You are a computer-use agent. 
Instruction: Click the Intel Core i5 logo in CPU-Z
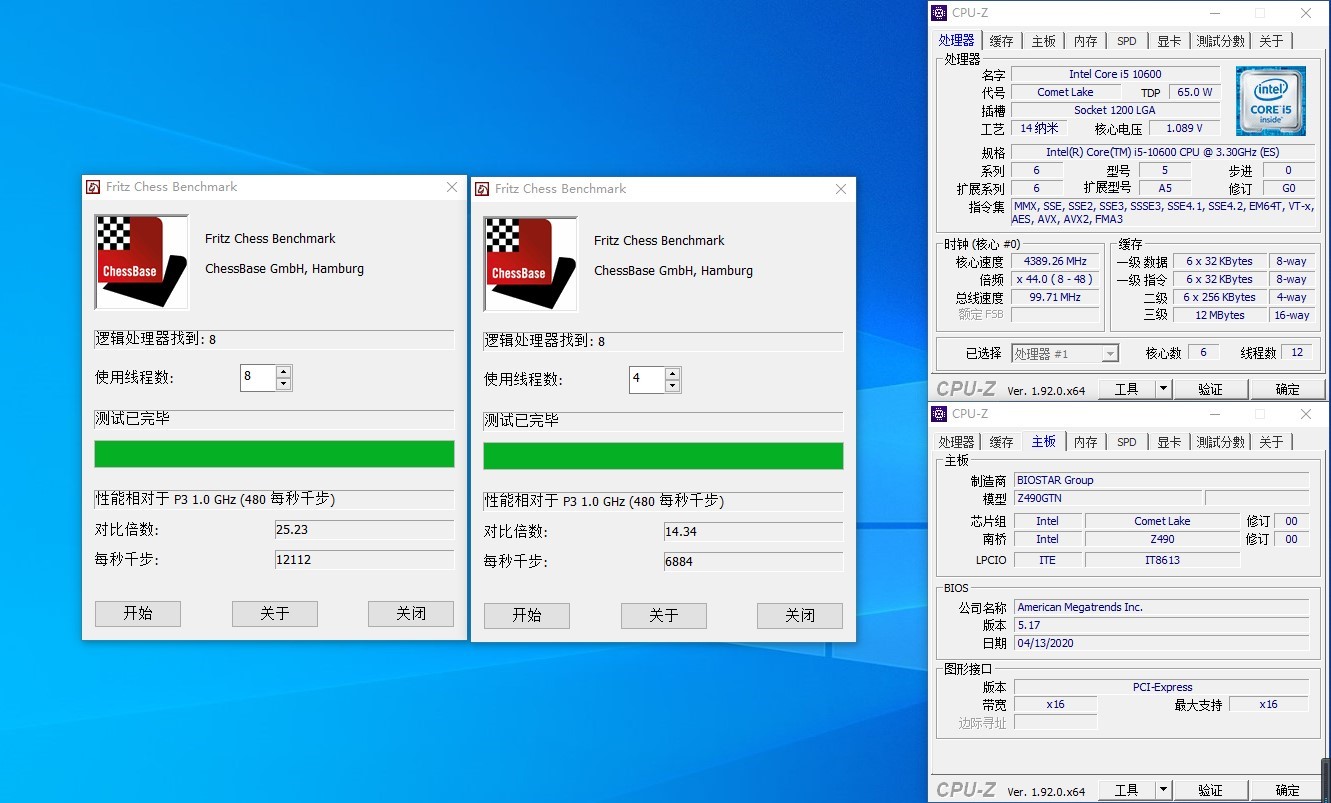1270,101
